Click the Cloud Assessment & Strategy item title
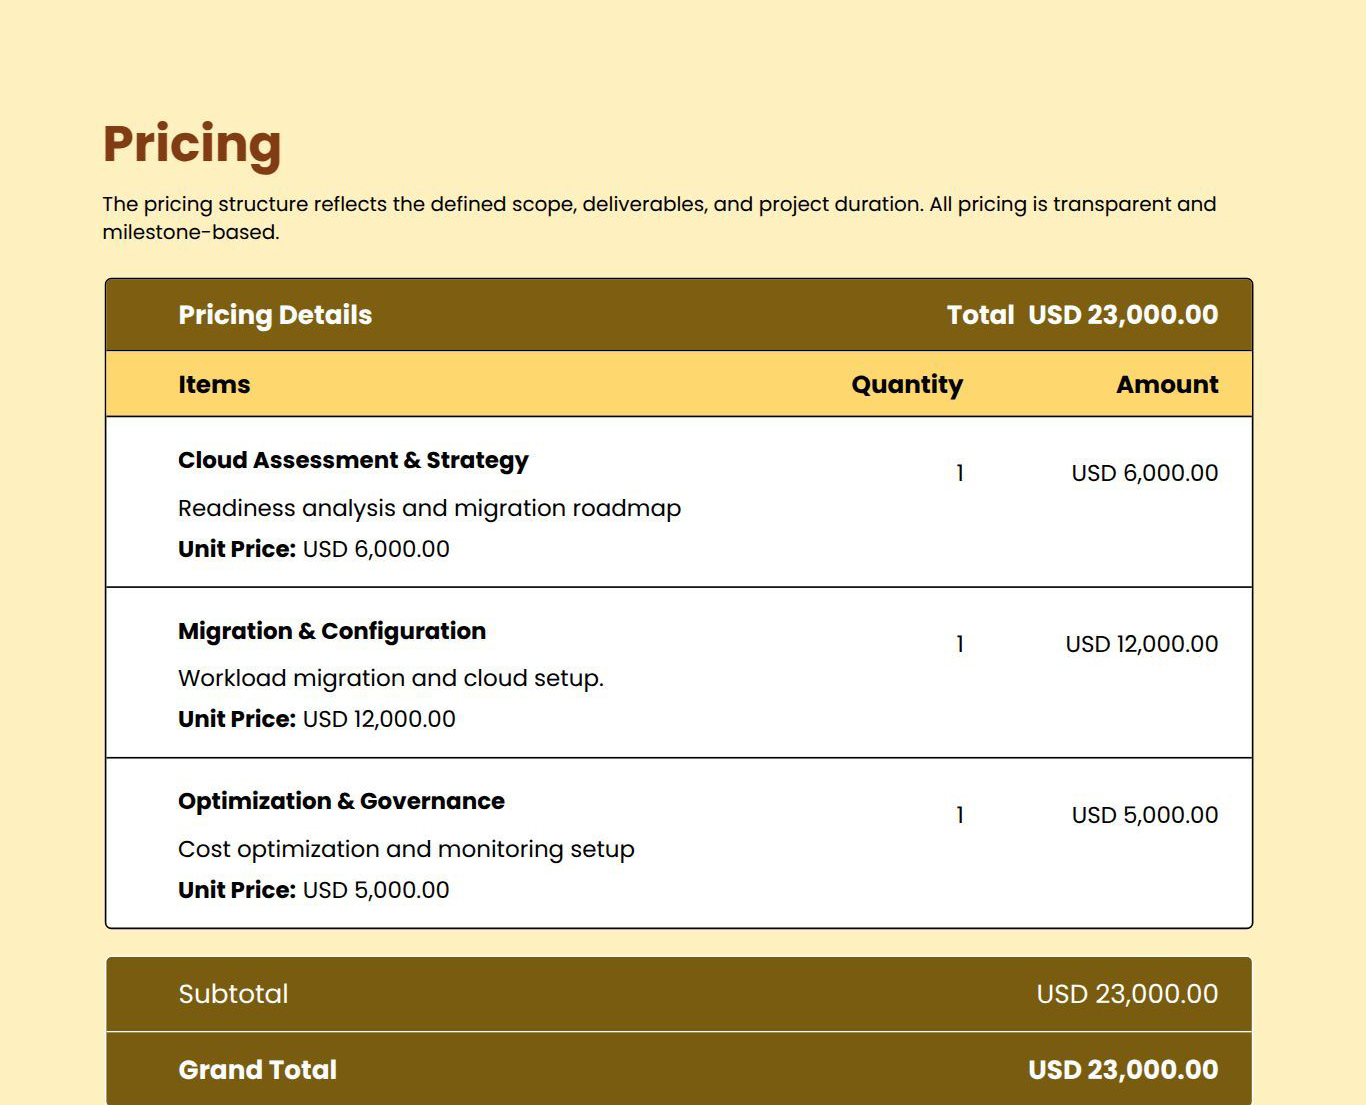 click(x=353, y=460)
